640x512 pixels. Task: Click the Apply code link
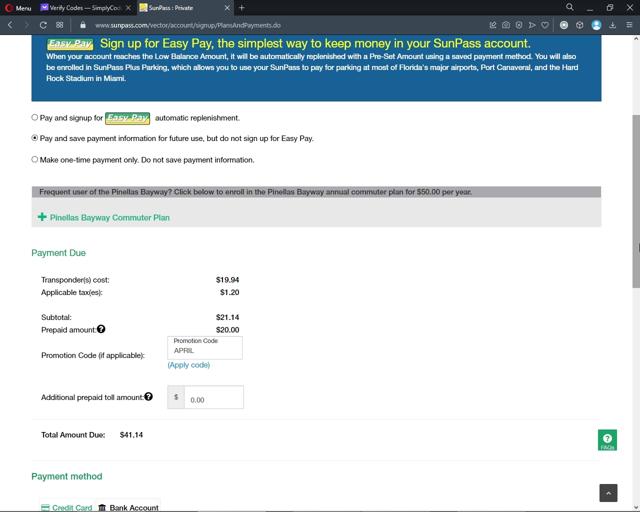(x=189, y=365)
